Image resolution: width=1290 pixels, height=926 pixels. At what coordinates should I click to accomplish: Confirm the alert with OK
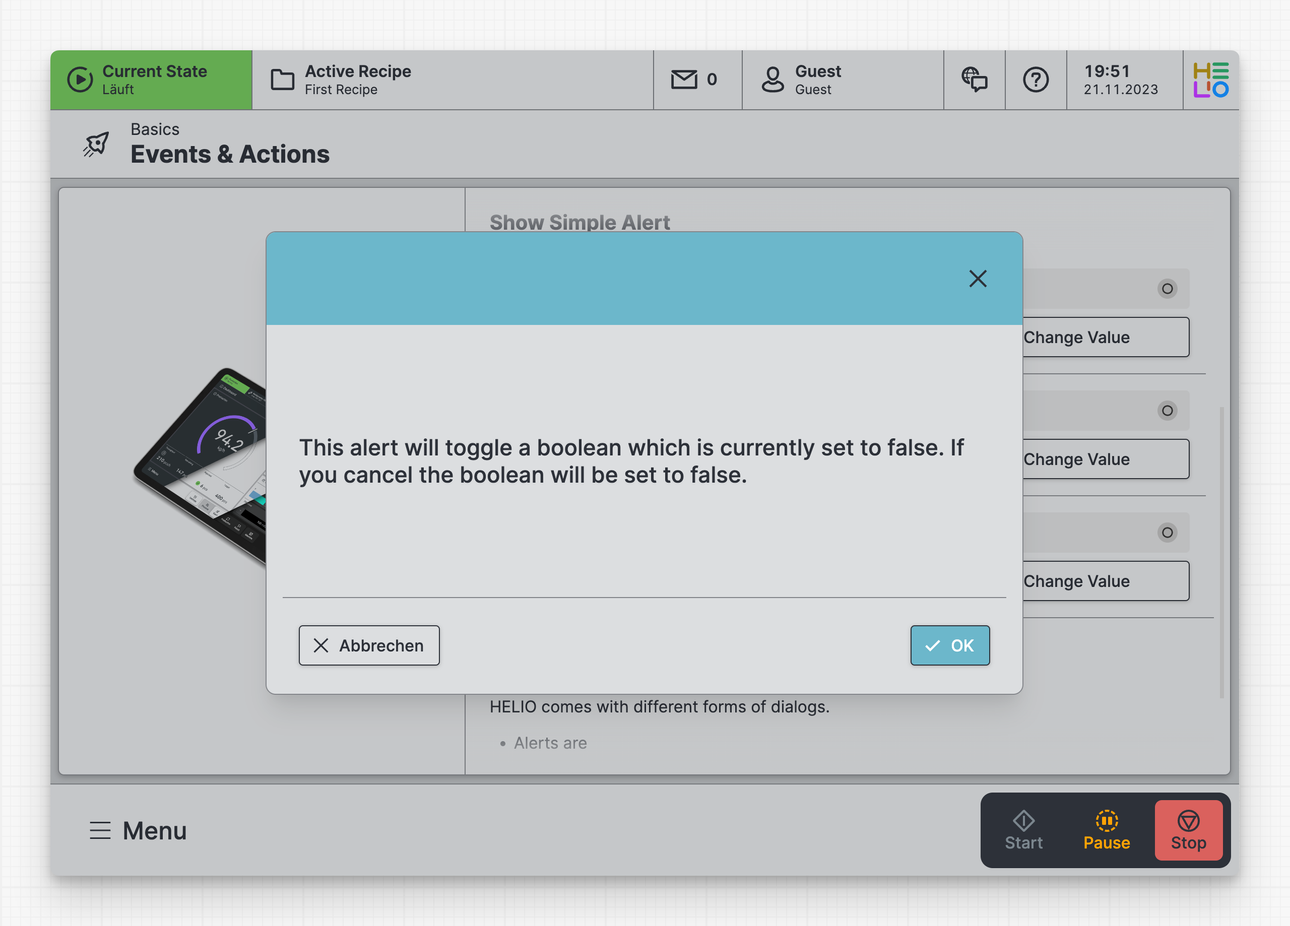(950, 646)
